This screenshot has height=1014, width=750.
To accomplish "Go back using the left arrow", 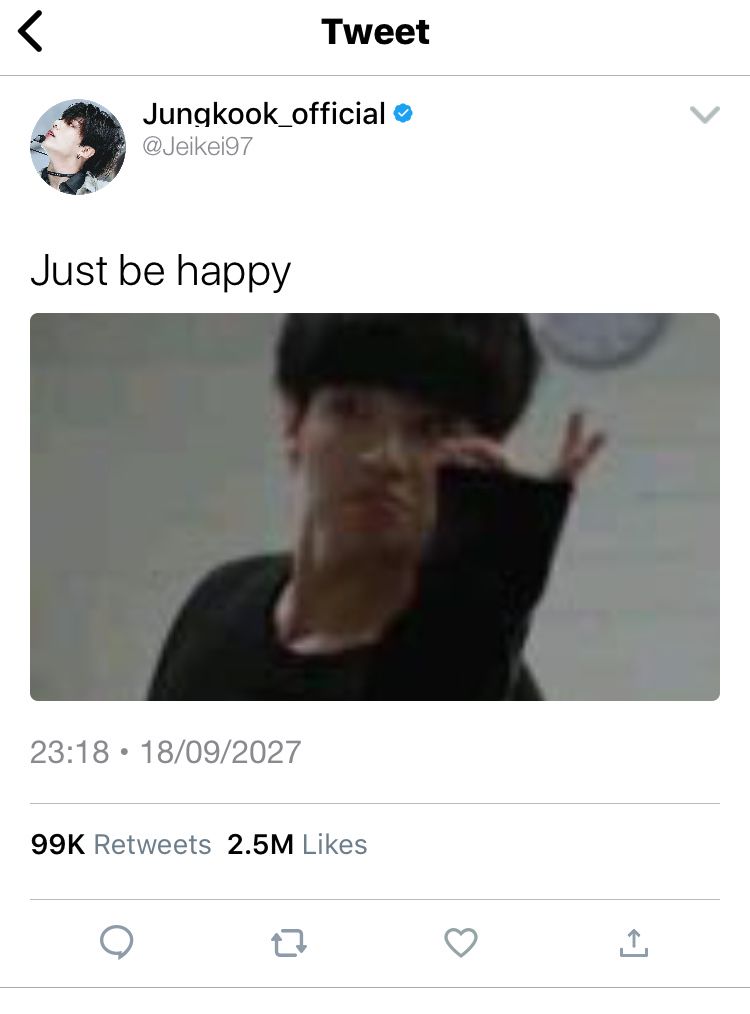I will pos(30,31).
